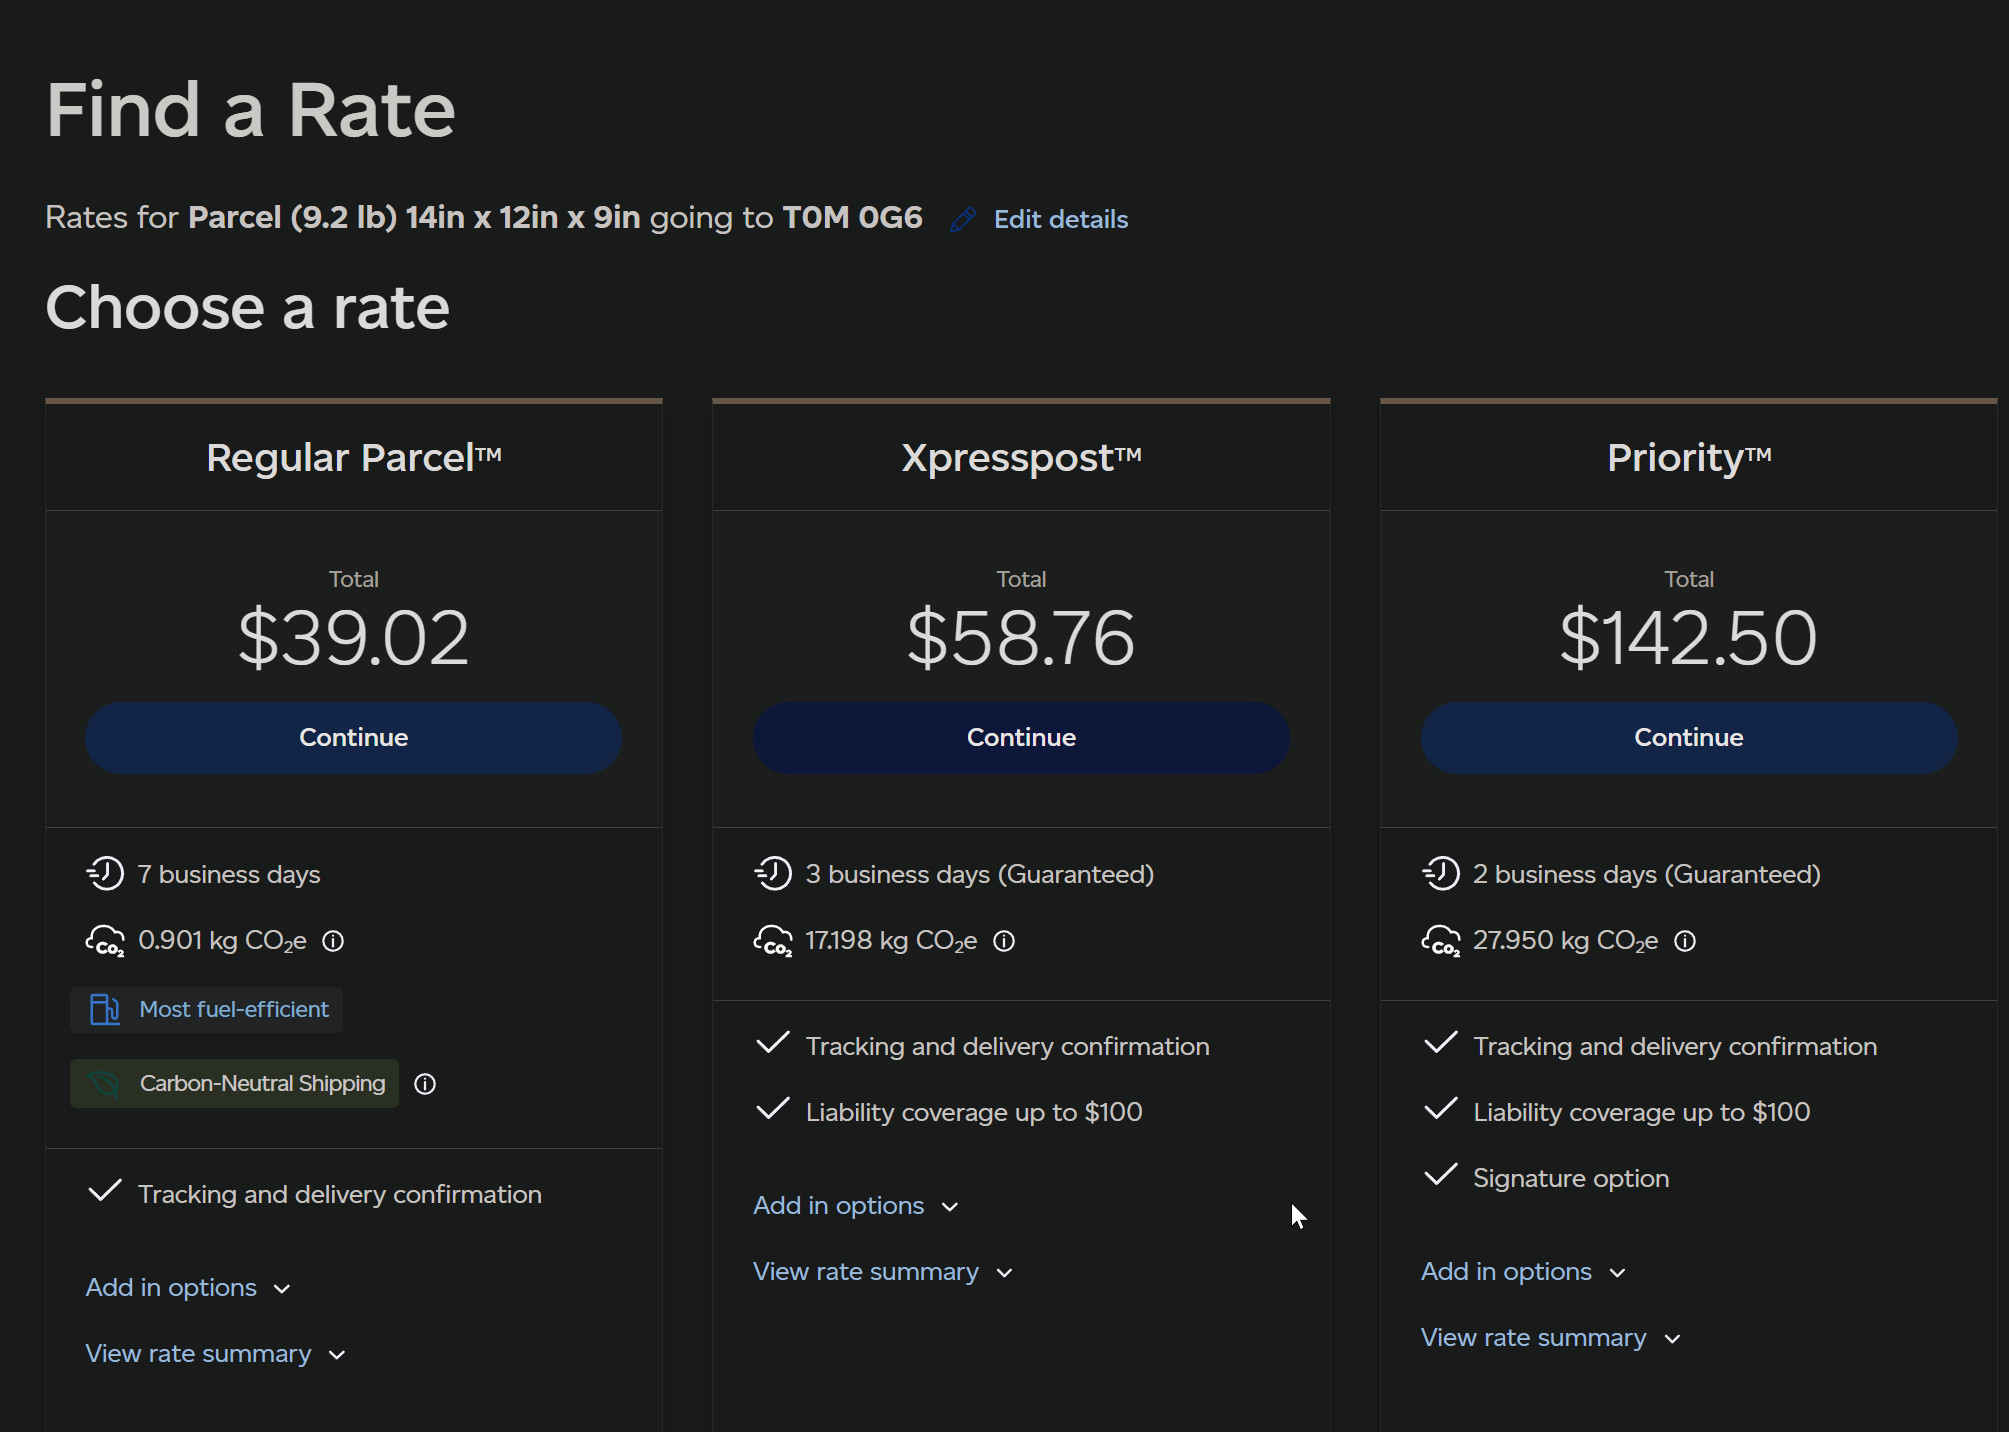Click the fuel pump Most fuel-efficient icon

[x=105, y=1009]
